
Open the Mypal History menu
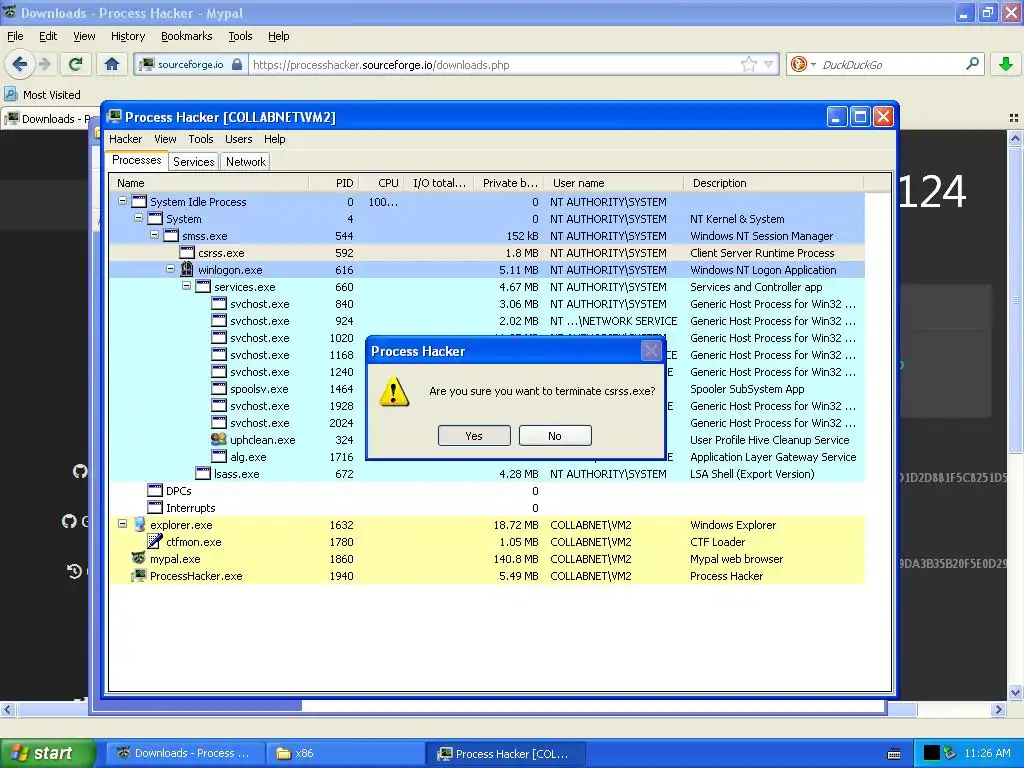(x=127, y=36)
